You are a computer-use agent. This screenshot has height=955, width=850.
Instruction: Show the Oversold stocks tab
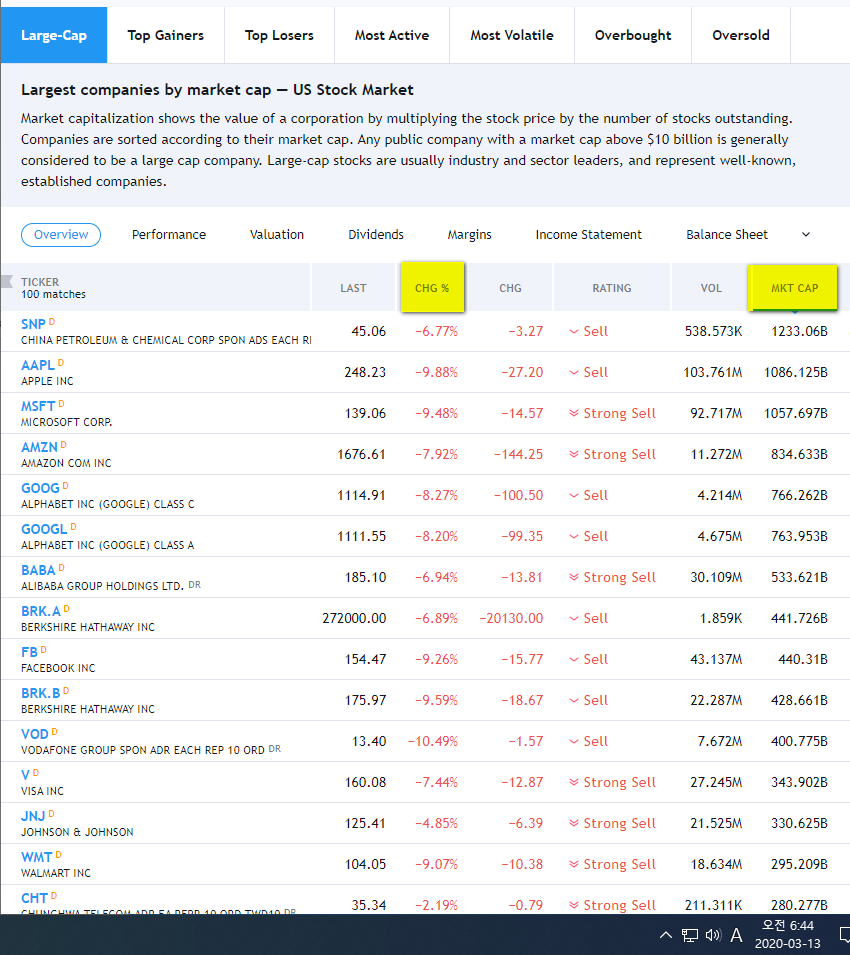click(740, 35)
